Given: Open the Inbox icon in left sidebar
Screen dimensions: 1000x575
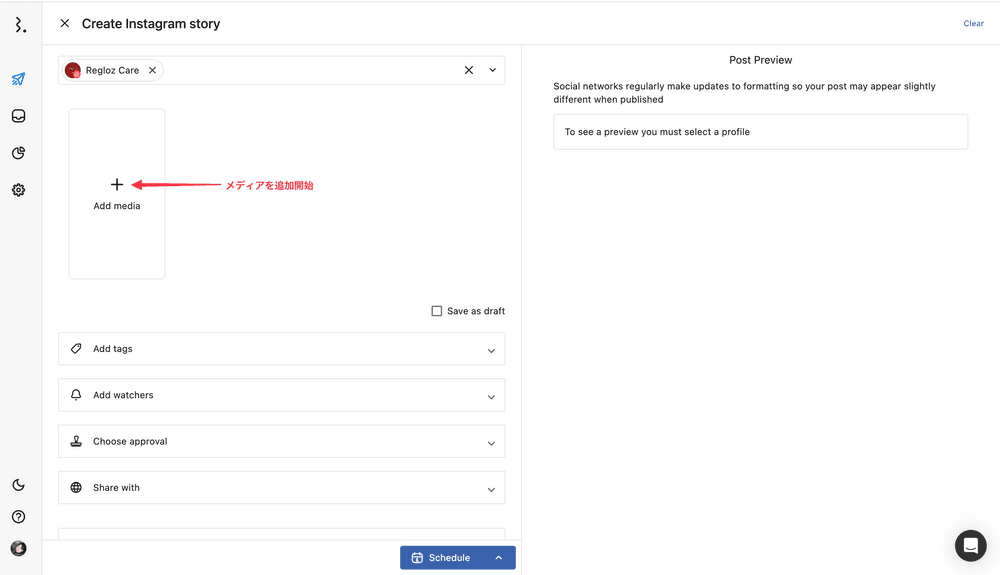Looking at the screenshot, I should click(x=18, y=116).
